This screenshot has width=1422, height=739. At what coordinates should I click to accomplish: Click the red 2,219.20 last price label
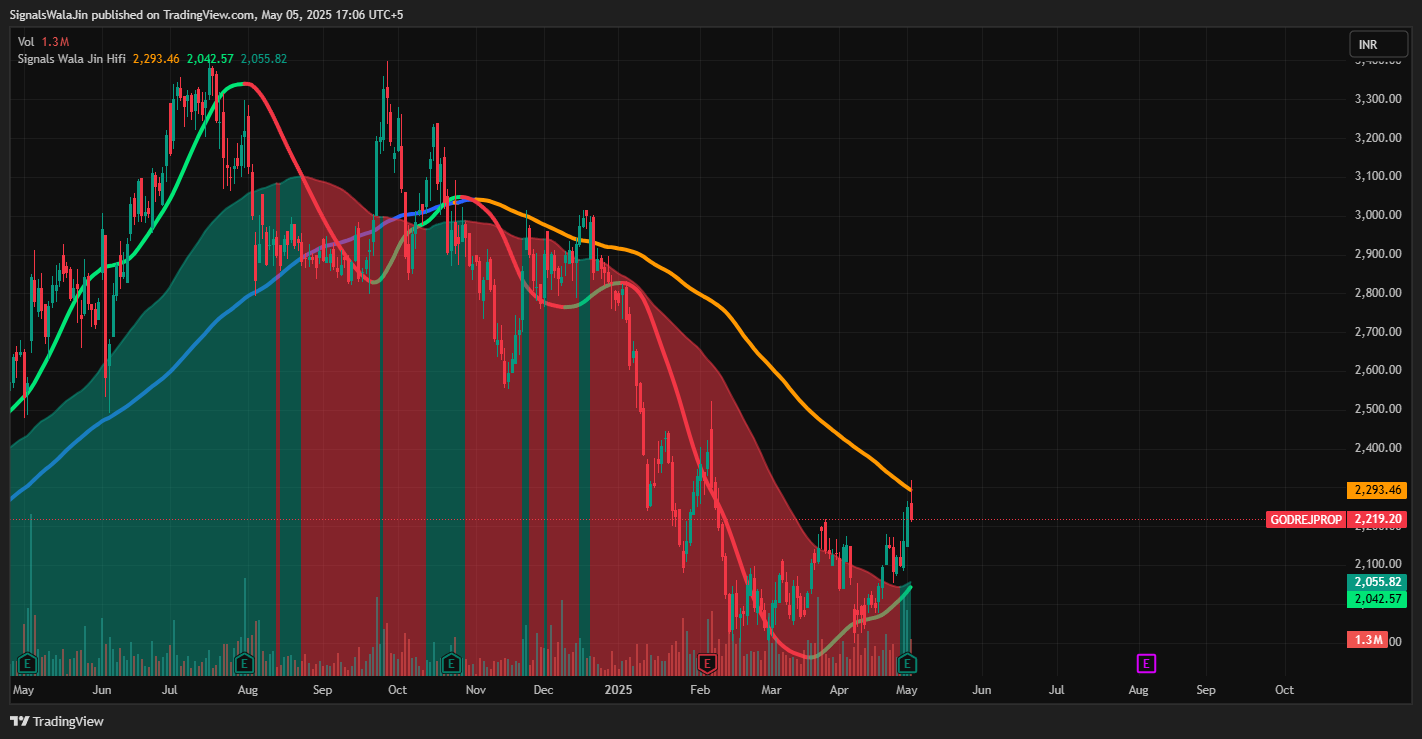point(1377,520)
